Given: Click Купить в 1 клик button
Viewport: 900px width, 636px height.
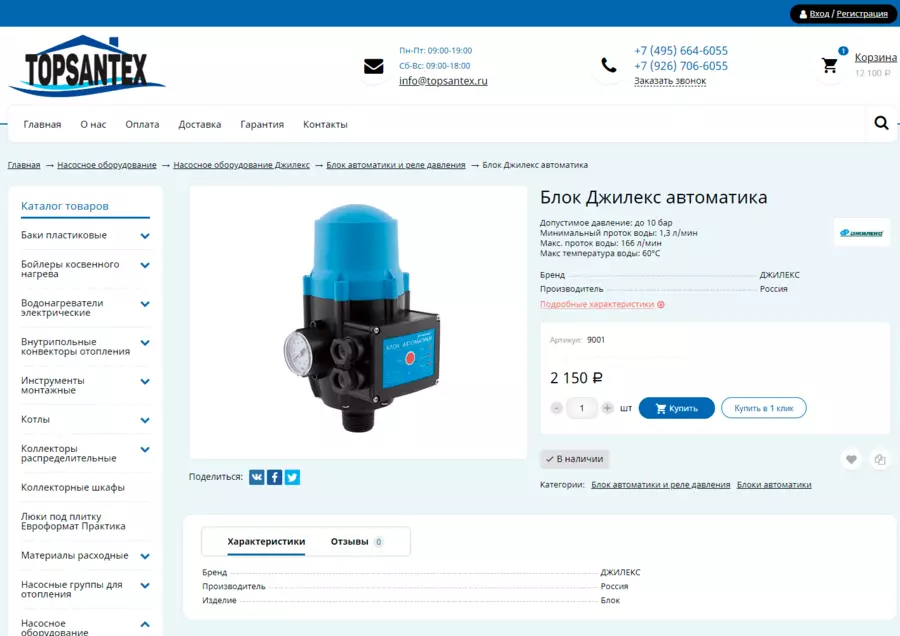Looking at the screenshot, I should tap(763, 408).
